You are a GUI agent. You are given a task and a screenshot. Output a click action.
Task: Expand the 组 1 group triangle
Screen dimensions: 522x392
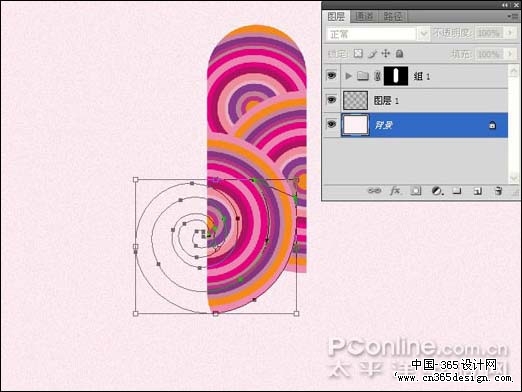[x=348, y=76]
